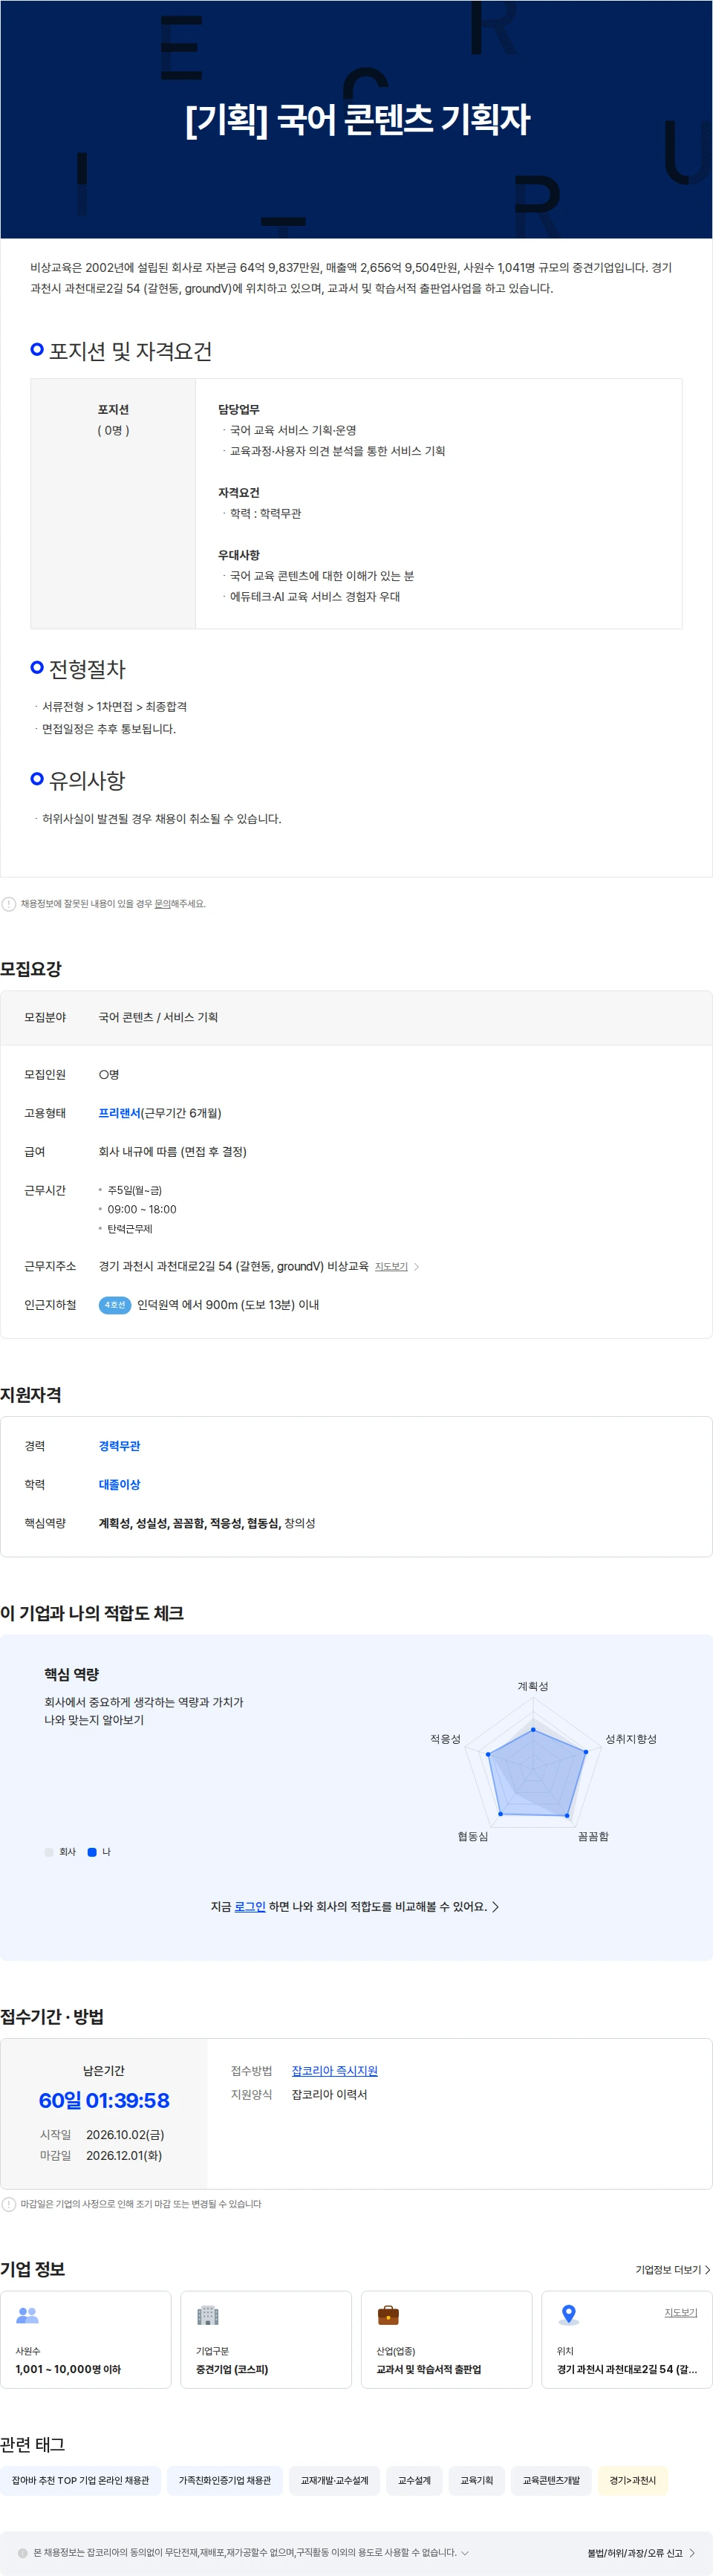
Task: Open the 프리랜서 employment type link
Action: click(x=119, y=1113)
